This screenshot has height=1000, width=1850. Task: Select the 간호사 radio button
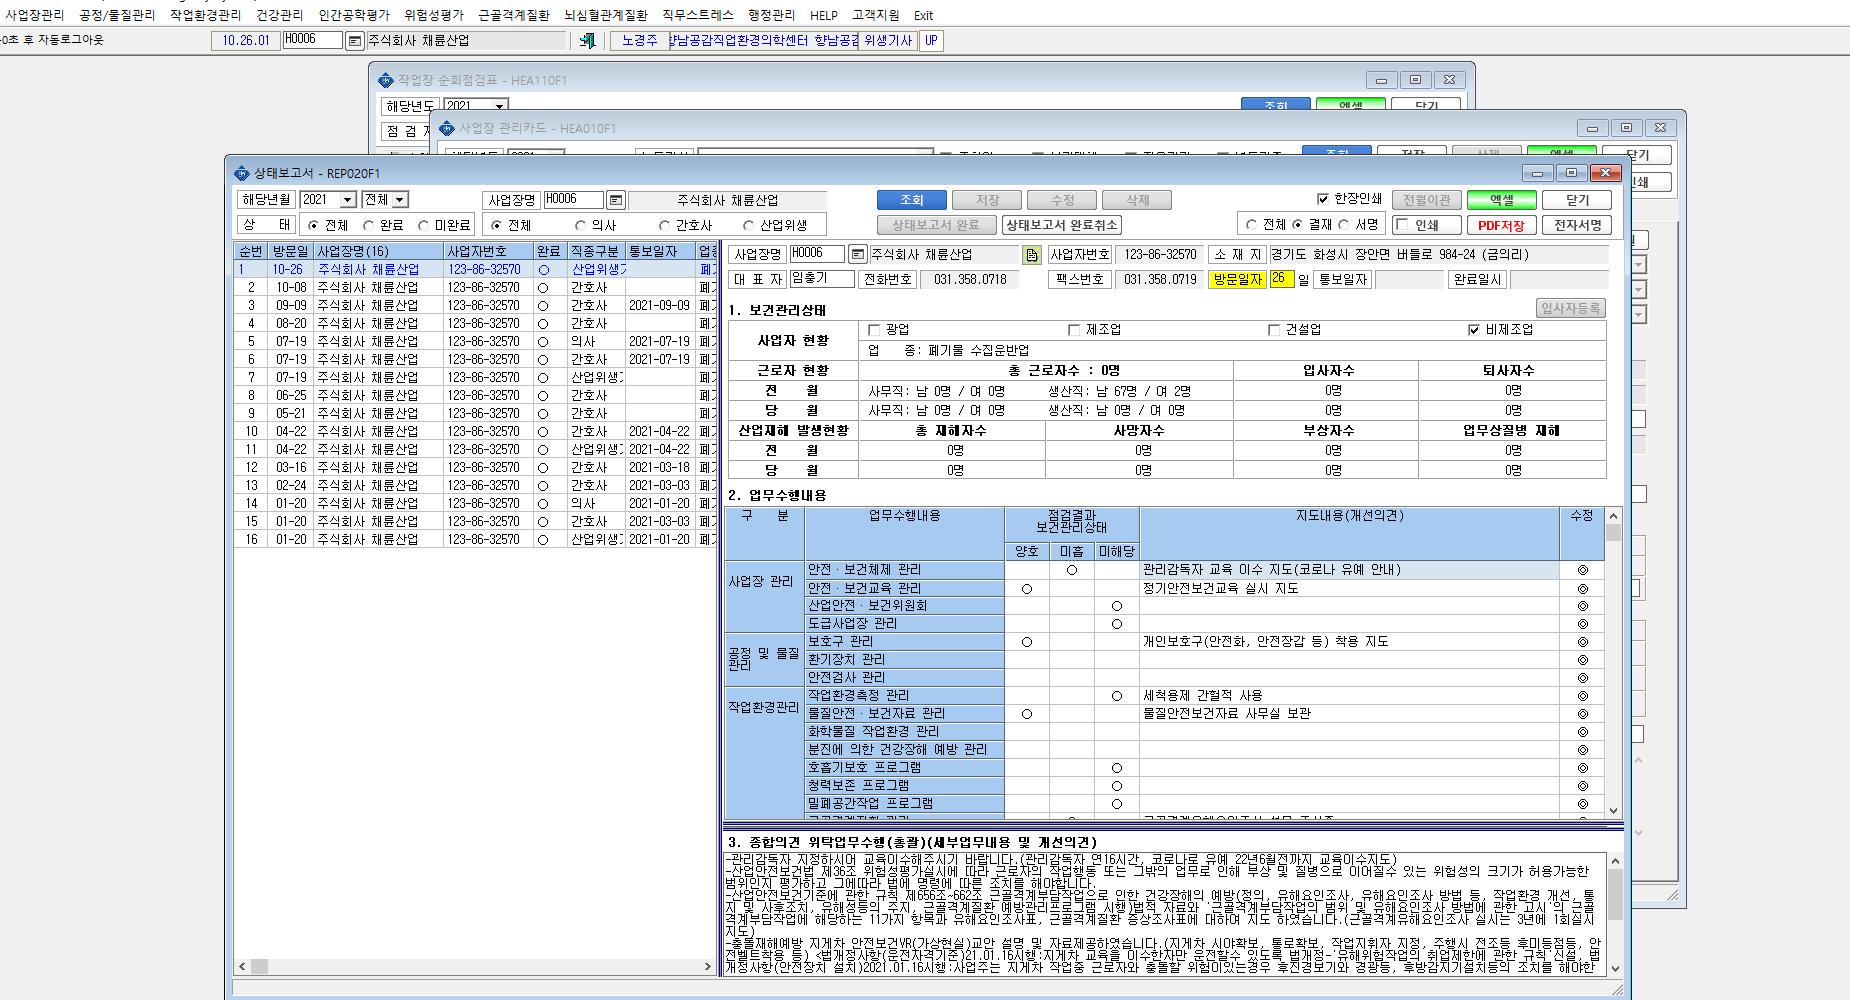[664, 226]
